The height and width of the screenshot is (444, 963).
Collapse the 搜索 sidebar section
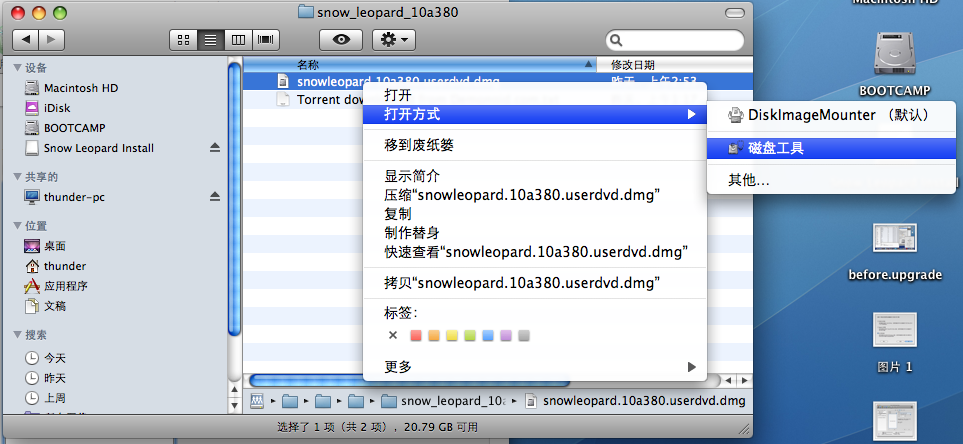[17, 335]
